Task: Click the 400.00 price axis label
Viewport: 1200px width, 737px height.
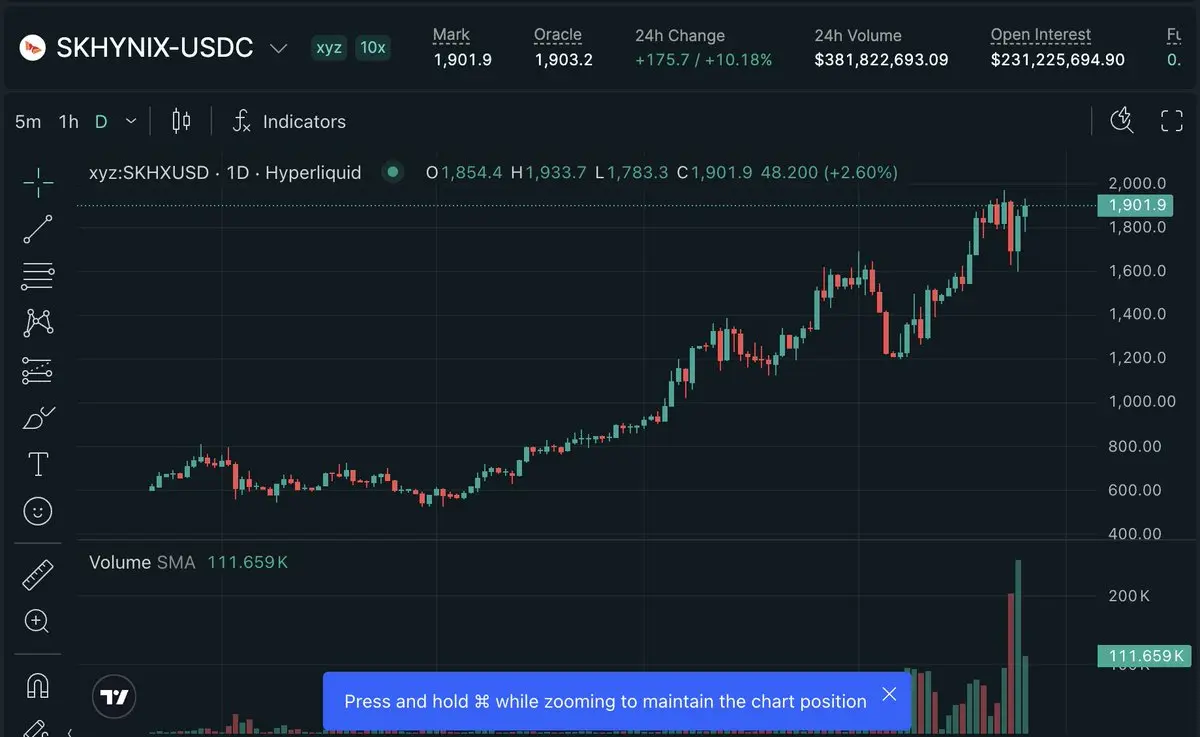Action: [1135, 534]
